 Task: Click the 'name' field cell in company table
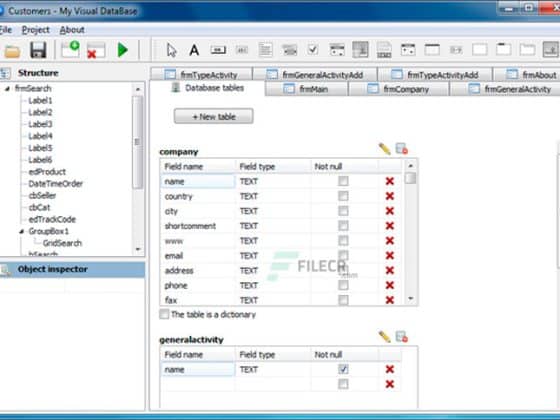click(198, 181)
